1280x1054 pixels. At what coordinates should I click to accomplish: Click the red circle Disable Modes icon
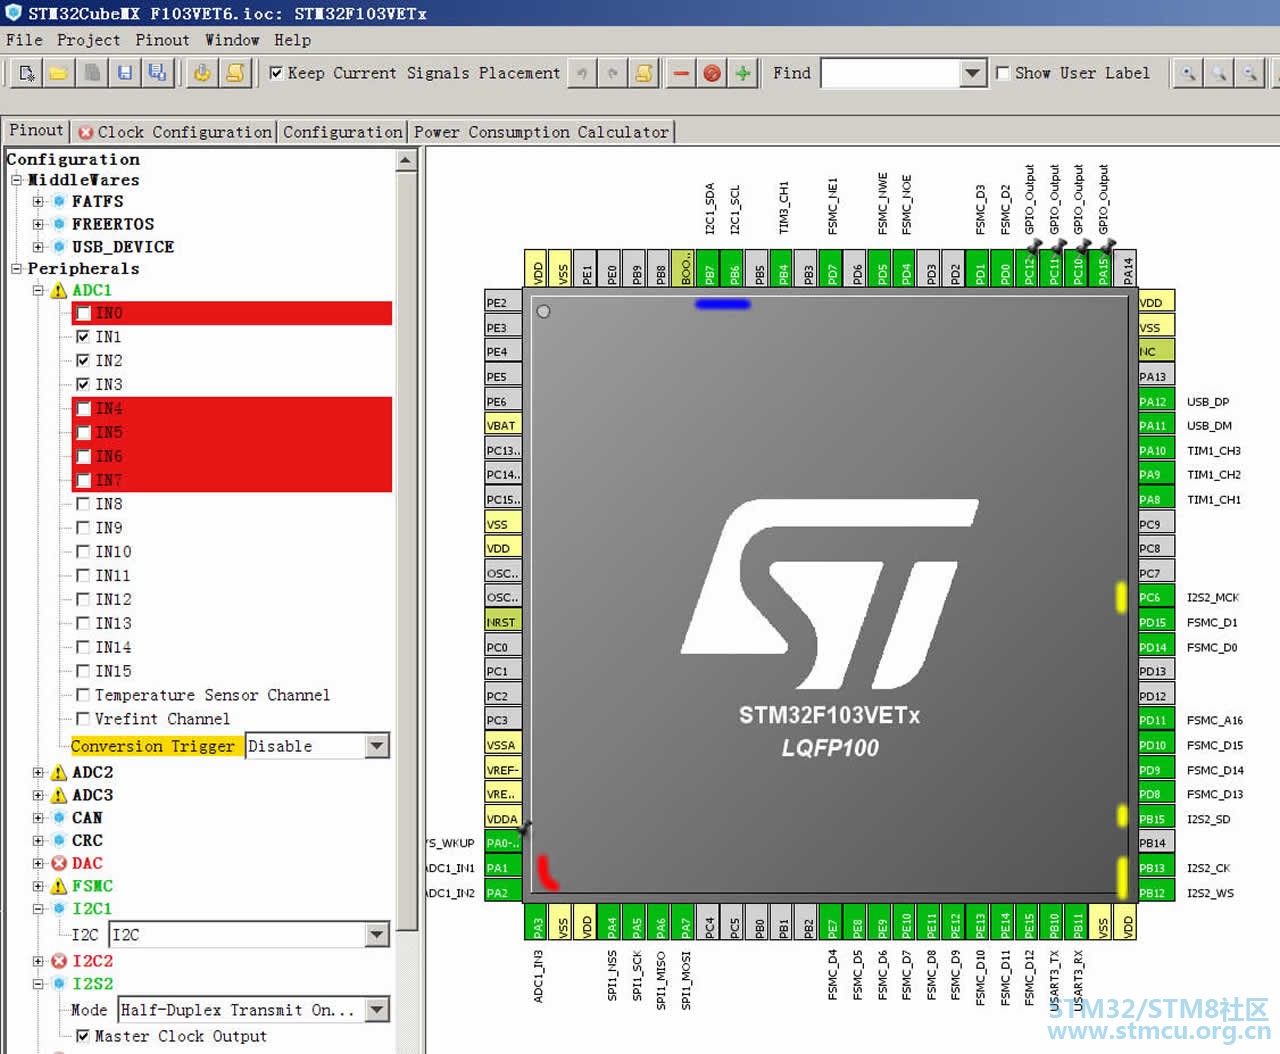712,73
